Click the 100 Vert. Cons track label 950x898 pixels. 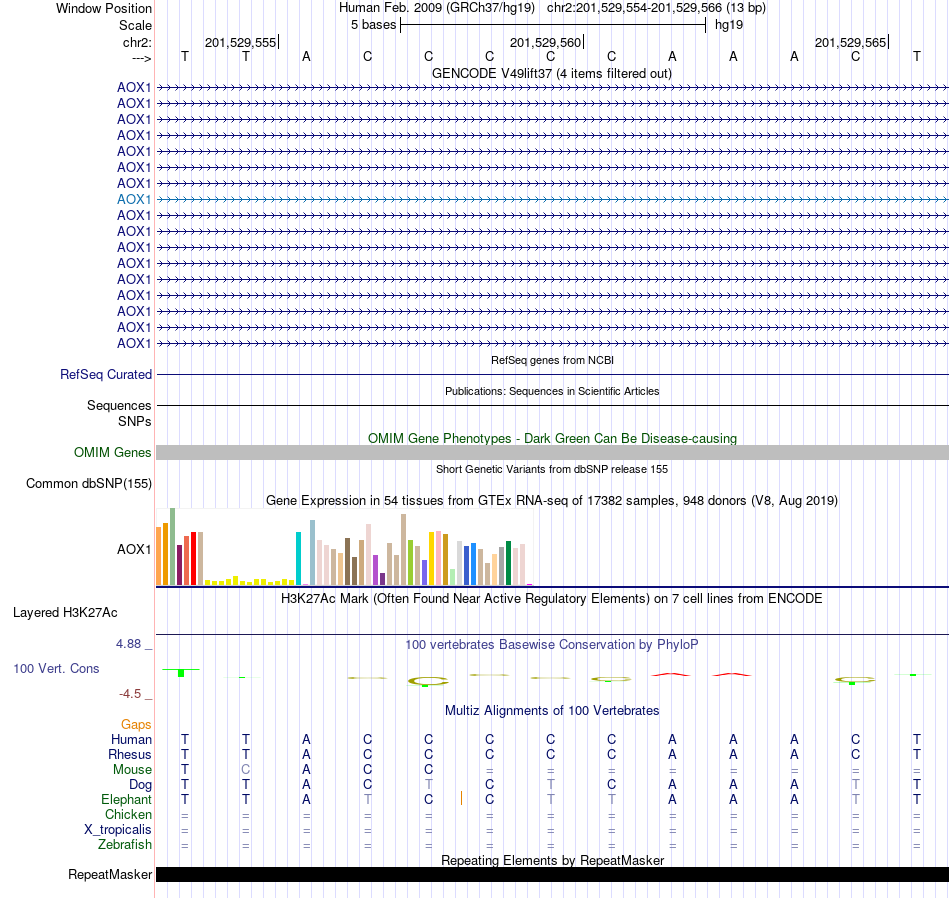pyautogui.click(x=56, y=668)
